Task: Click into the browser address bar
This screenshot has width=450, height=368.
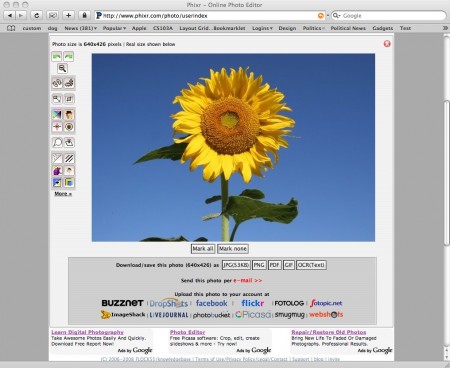Action: [x=210, y=16]
